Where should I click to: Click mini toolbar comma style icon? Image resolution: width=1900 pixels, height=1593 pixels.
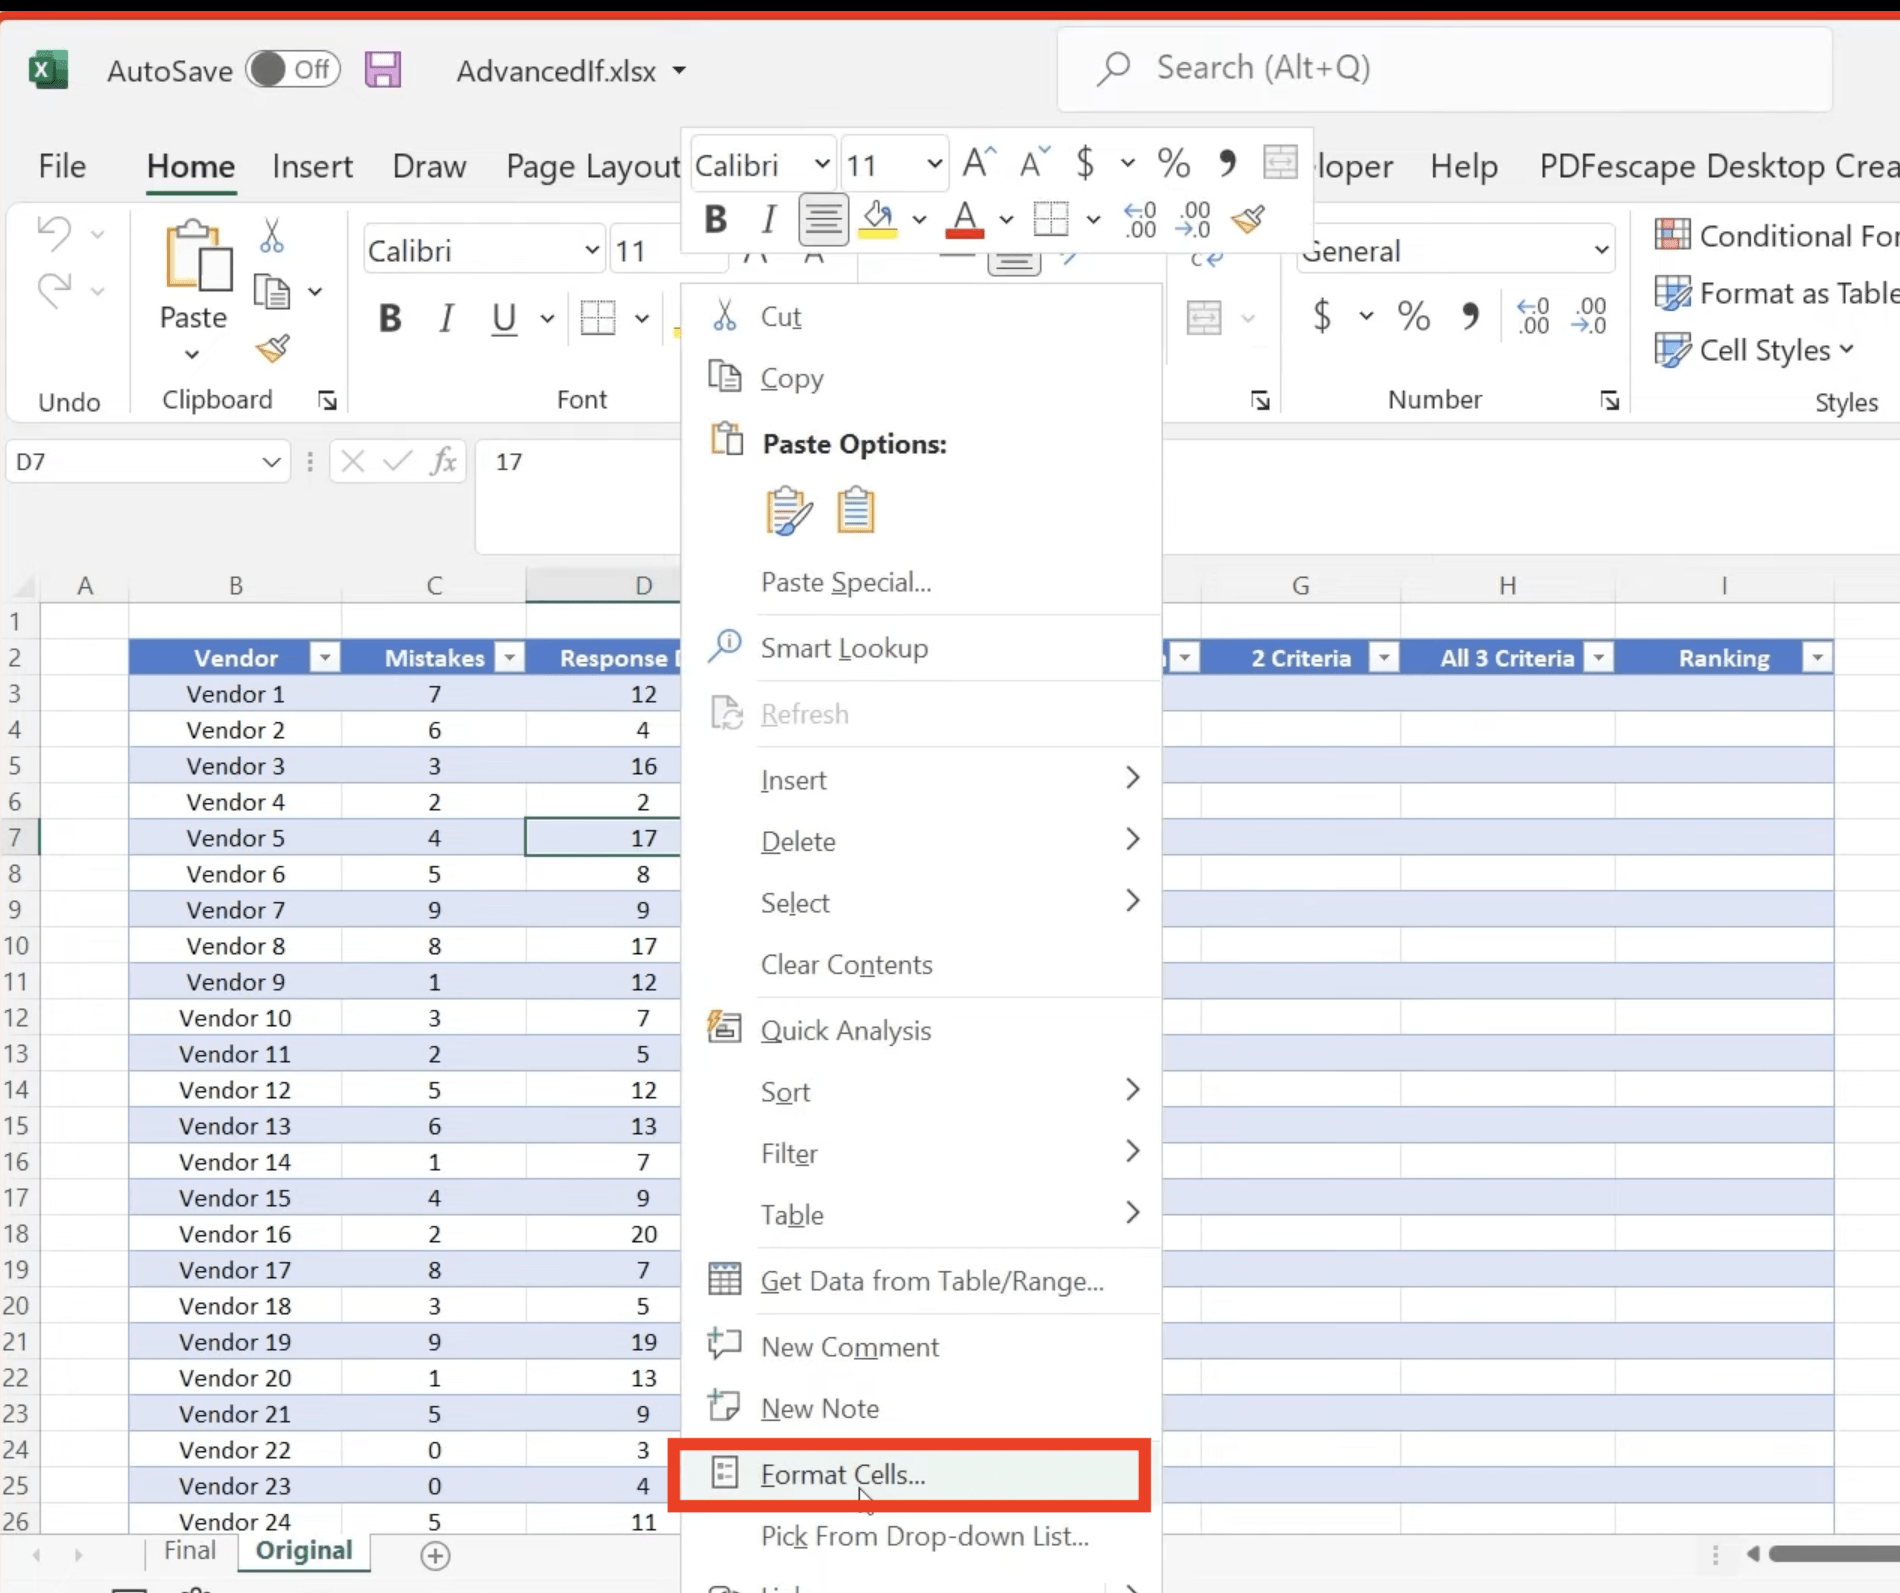tap(1227, 163)
